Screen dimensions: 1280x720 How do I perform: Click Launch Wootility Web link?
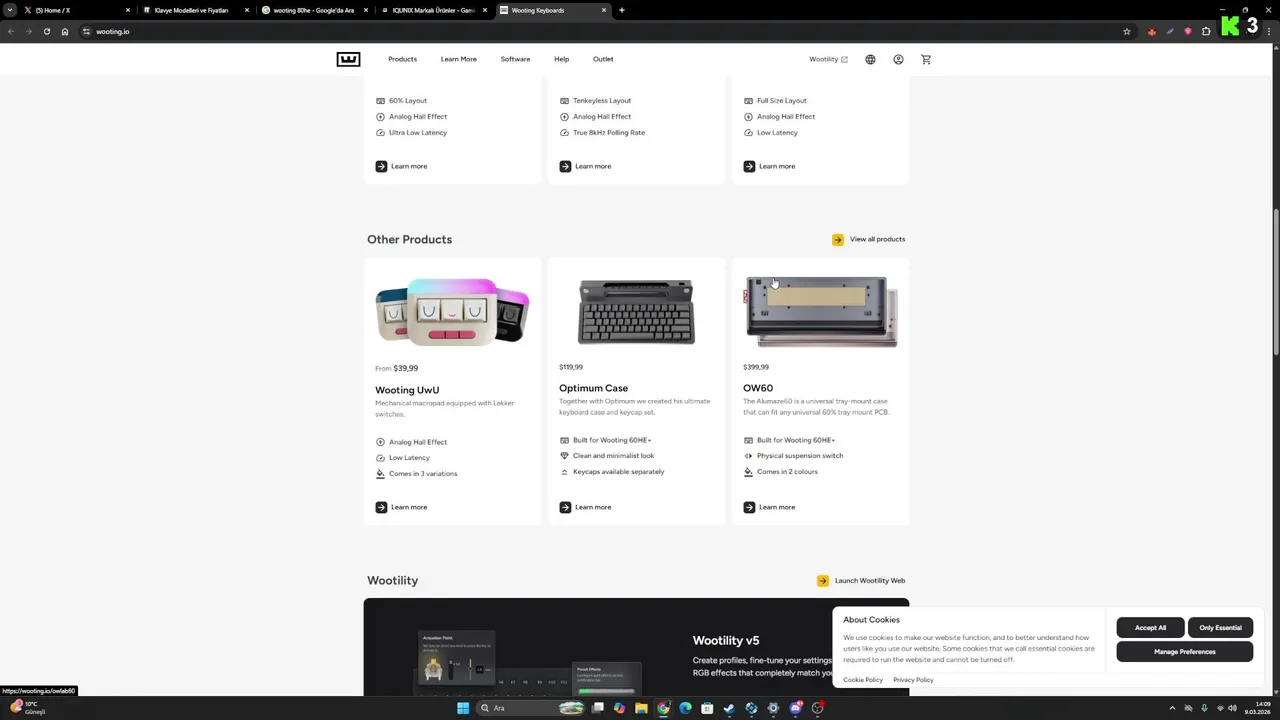pos(870,580)
